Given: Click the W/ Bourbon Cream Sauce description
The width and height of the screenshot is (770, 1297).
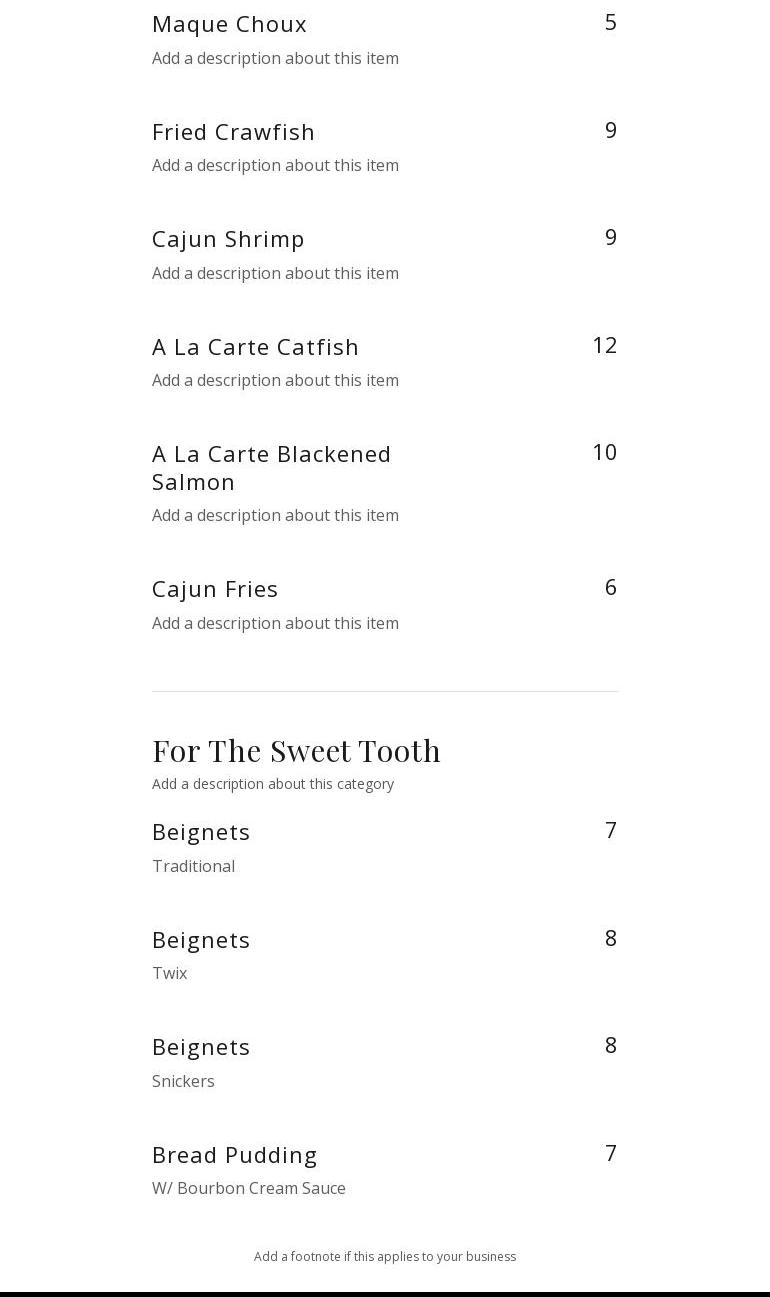Looking at the screenshot, I should click(249, 1188).
